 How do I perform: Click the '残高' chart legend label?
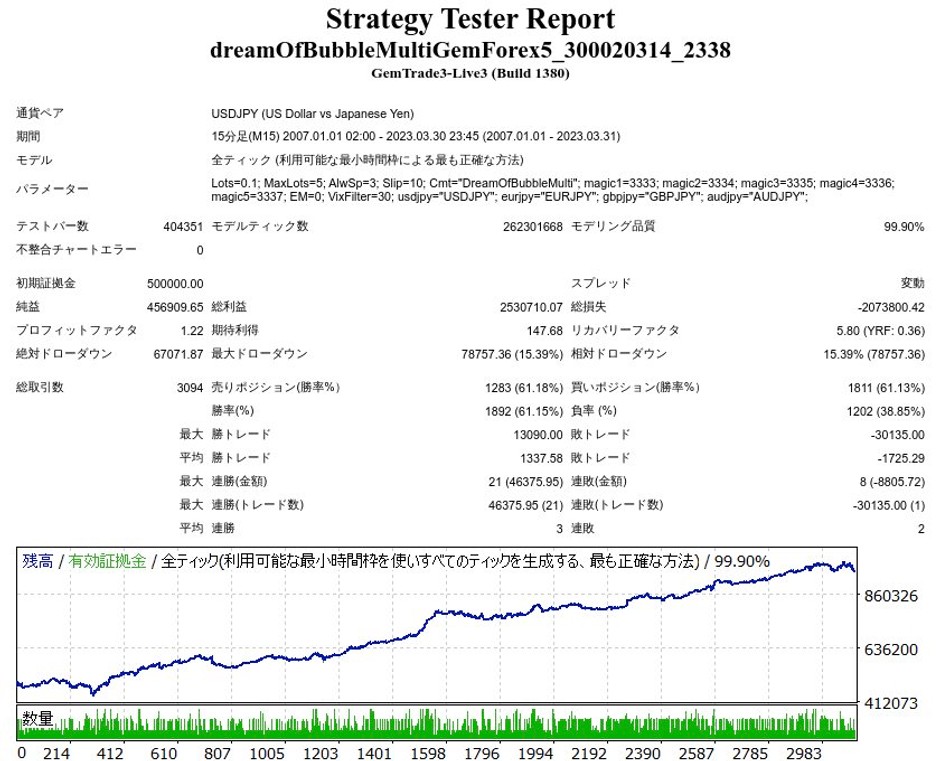(x=38, y=561)
